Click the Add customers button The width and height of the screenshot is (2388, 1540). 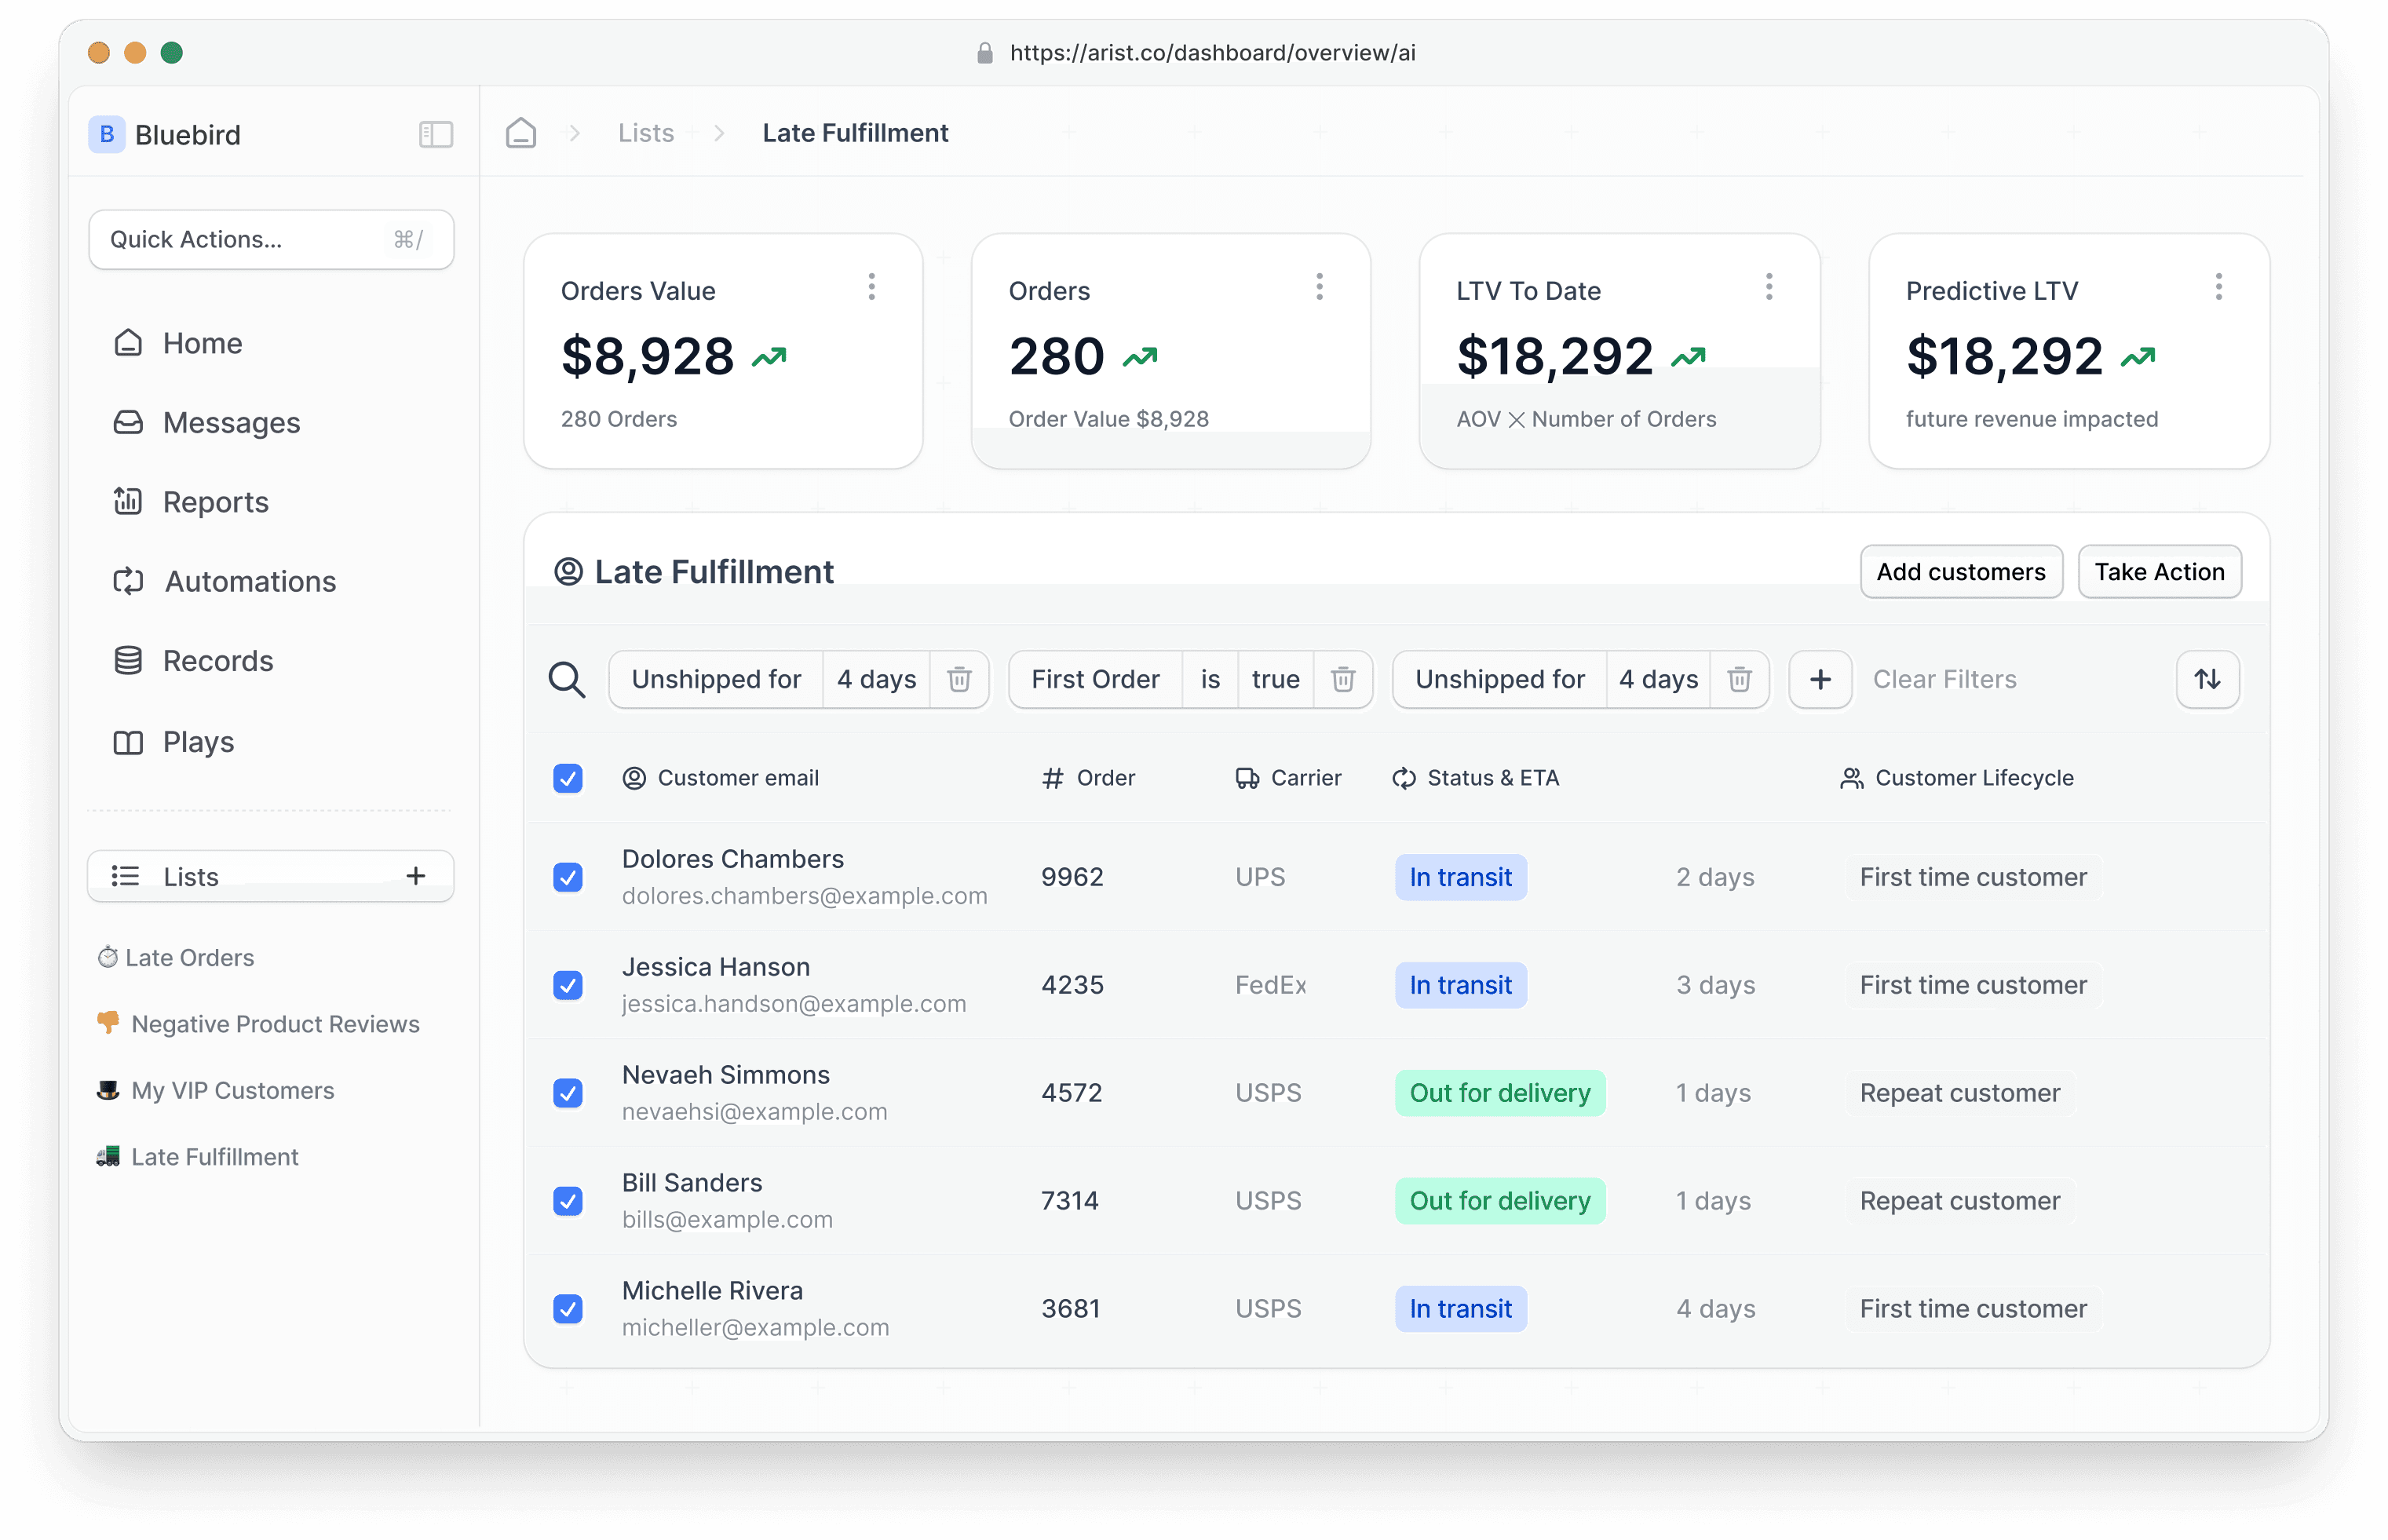coord(1960,572)
